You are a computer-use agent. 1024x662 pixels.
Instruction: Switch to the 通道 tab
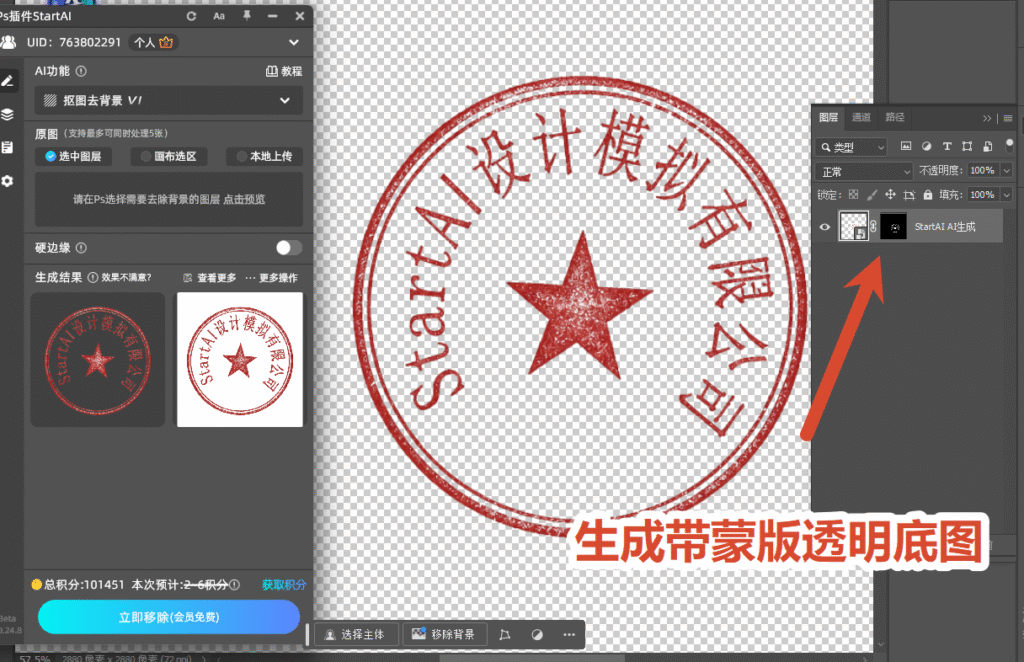click(861, 117)
